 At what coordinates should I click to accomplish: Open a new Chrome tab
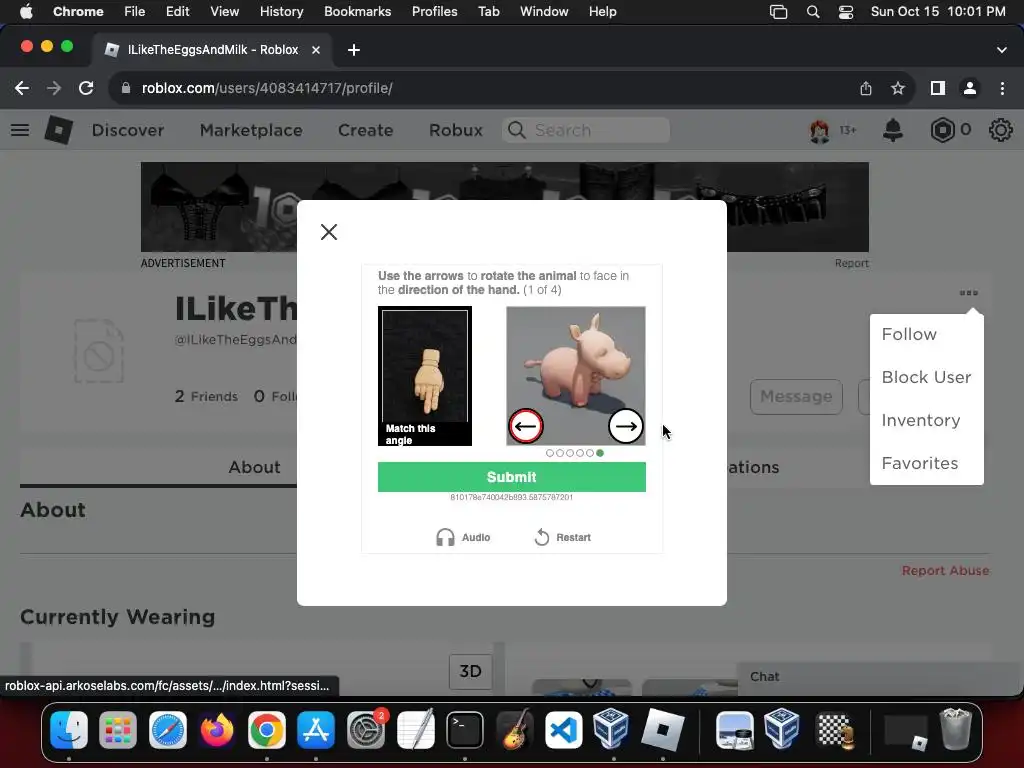click(353, 50)
